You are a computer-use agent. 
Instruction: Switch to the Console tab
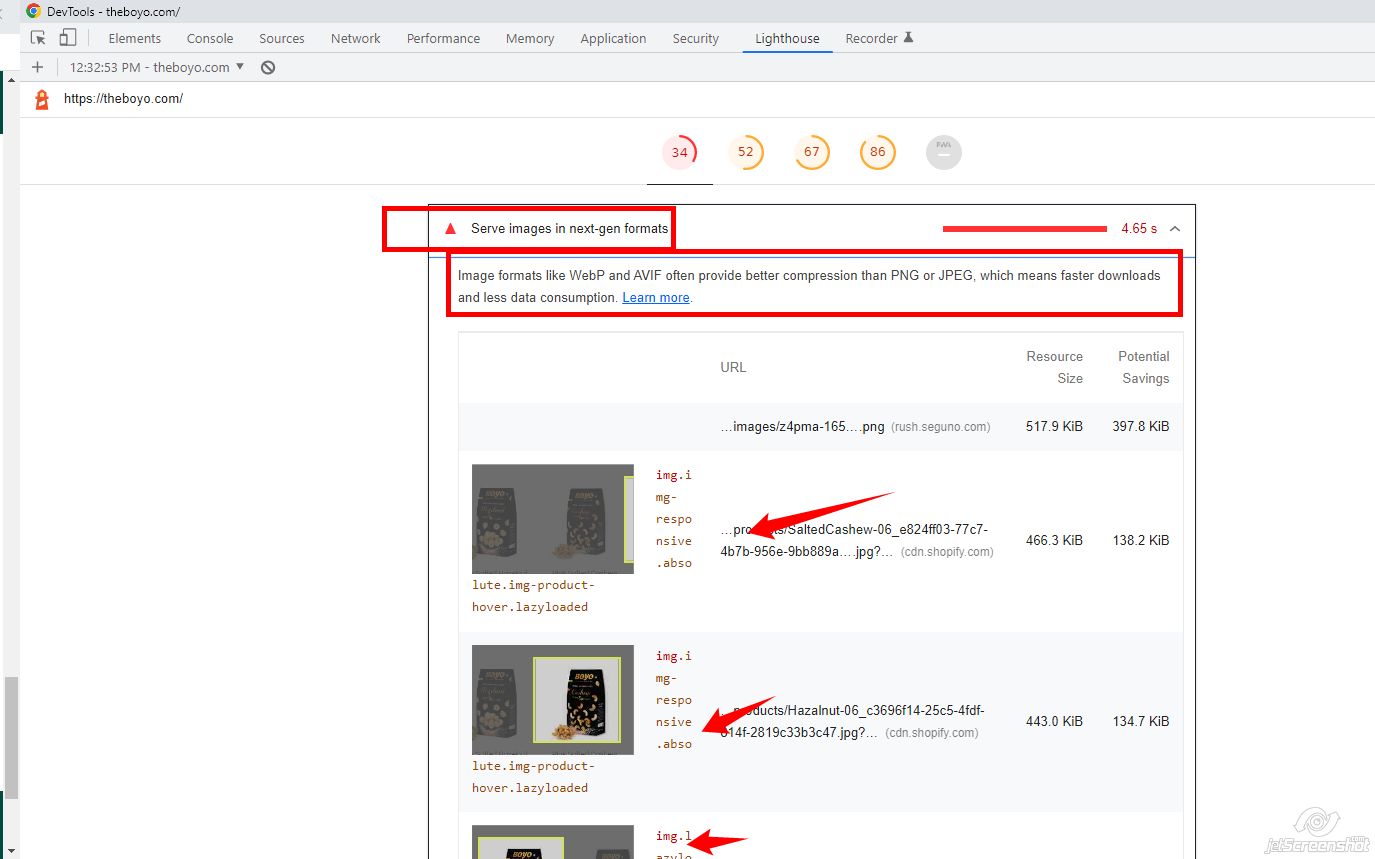210,38
